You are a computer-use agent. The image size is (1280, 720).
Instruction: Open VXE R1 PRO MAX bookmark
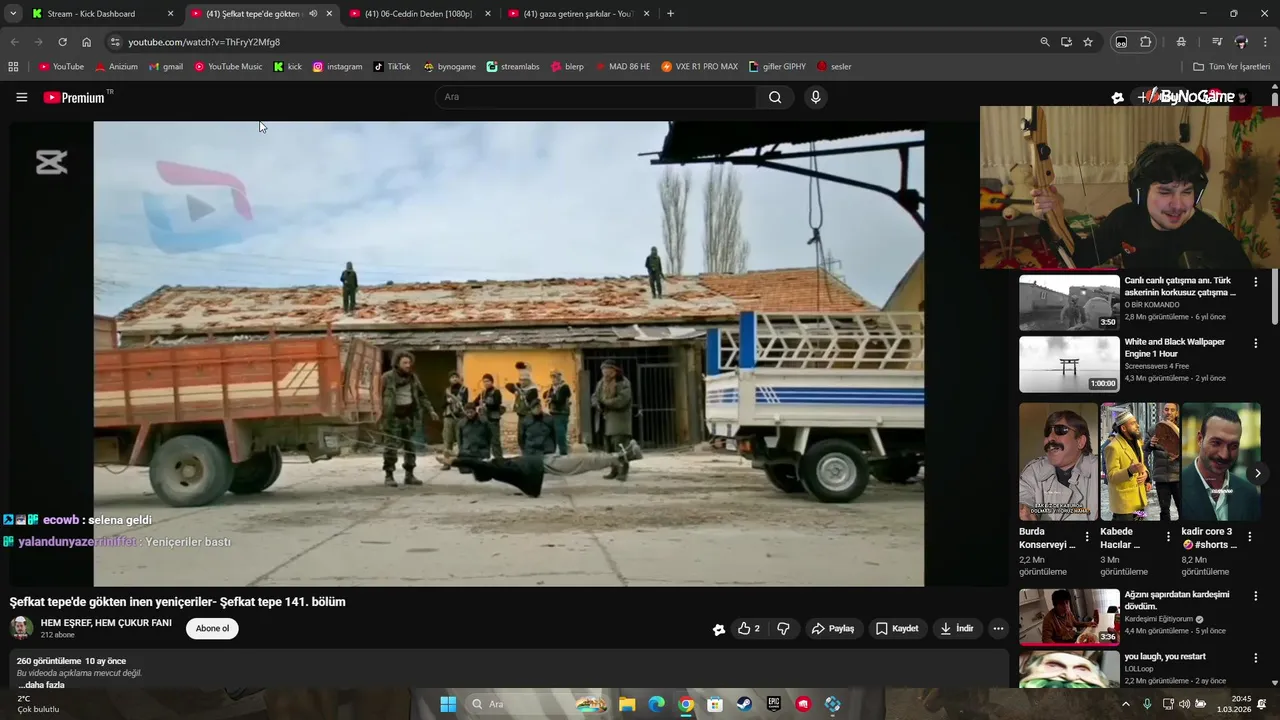click(700, 67)
